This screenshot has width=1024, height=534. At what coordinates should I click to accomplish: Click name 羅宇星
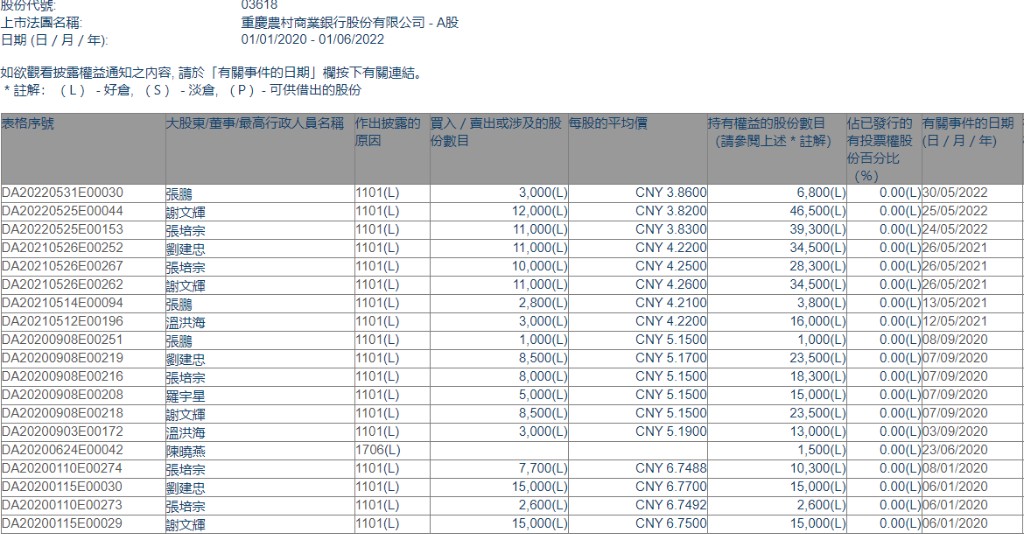click(185, 396)
